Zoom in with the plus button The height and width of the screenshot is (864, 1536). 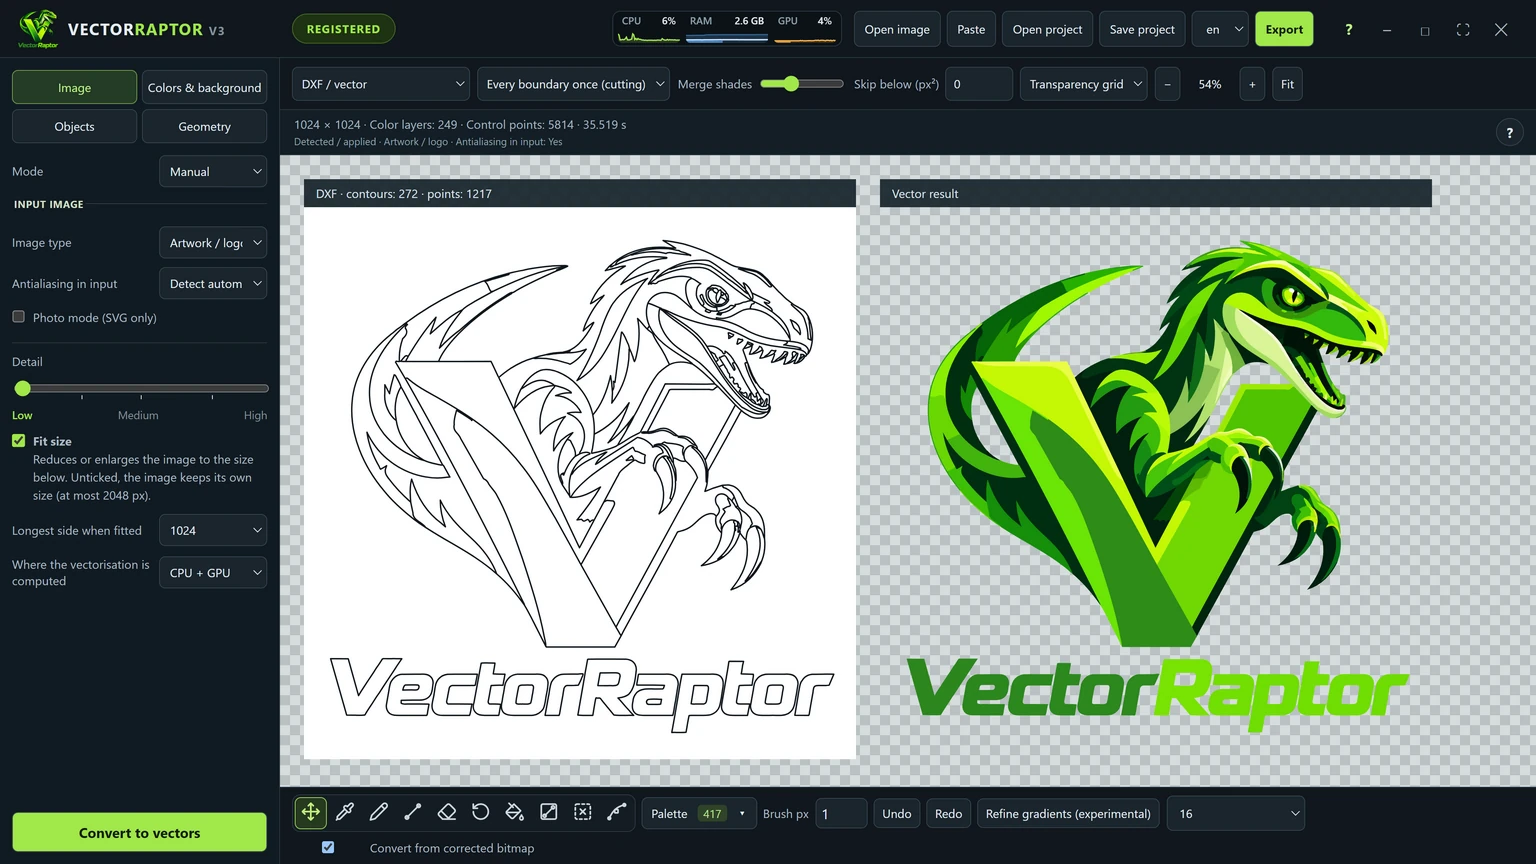1252,84
